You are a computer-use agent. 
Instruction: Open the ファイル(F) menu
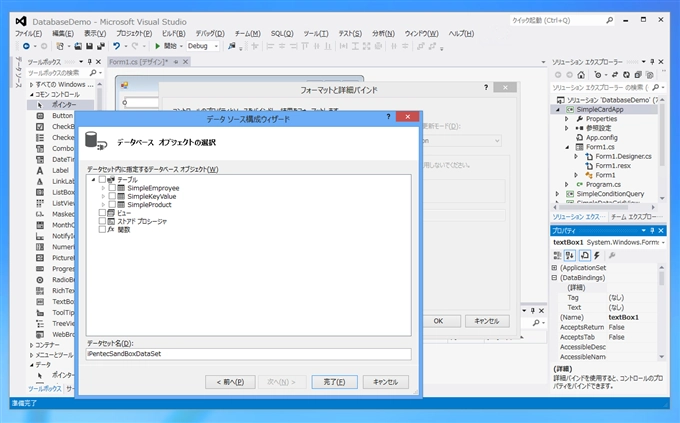tap(29, 33)
